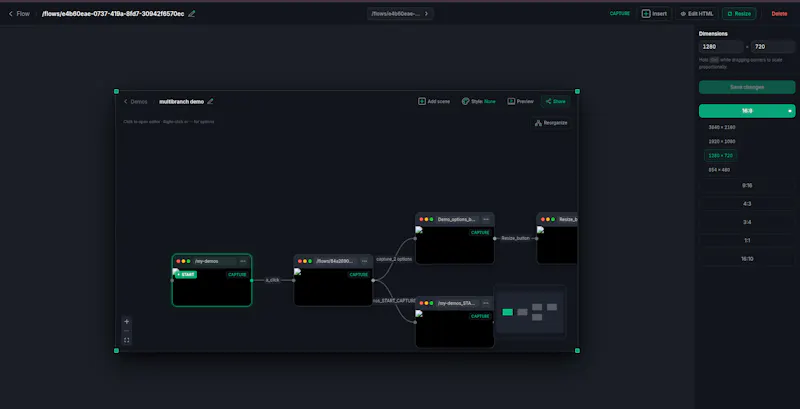Click the pencil icon next to multibranch demo
800x409 pixels.
click(210, 101)
